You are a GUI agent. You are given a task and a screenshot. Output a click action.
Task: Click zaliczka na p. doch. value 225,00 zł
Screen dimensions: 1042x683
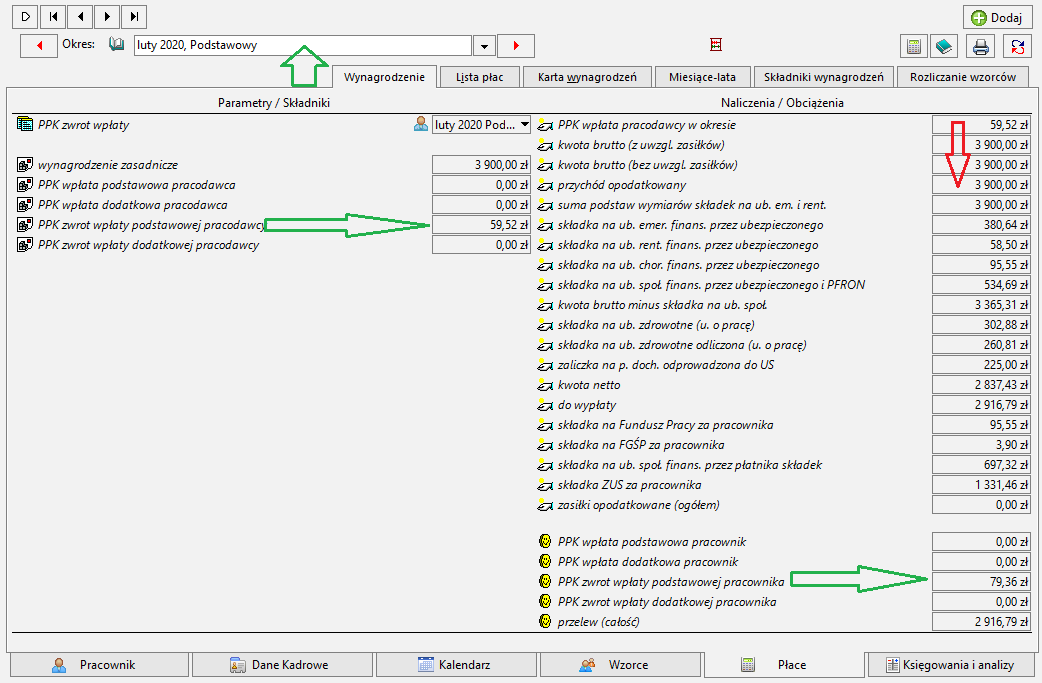coord(981,365)
